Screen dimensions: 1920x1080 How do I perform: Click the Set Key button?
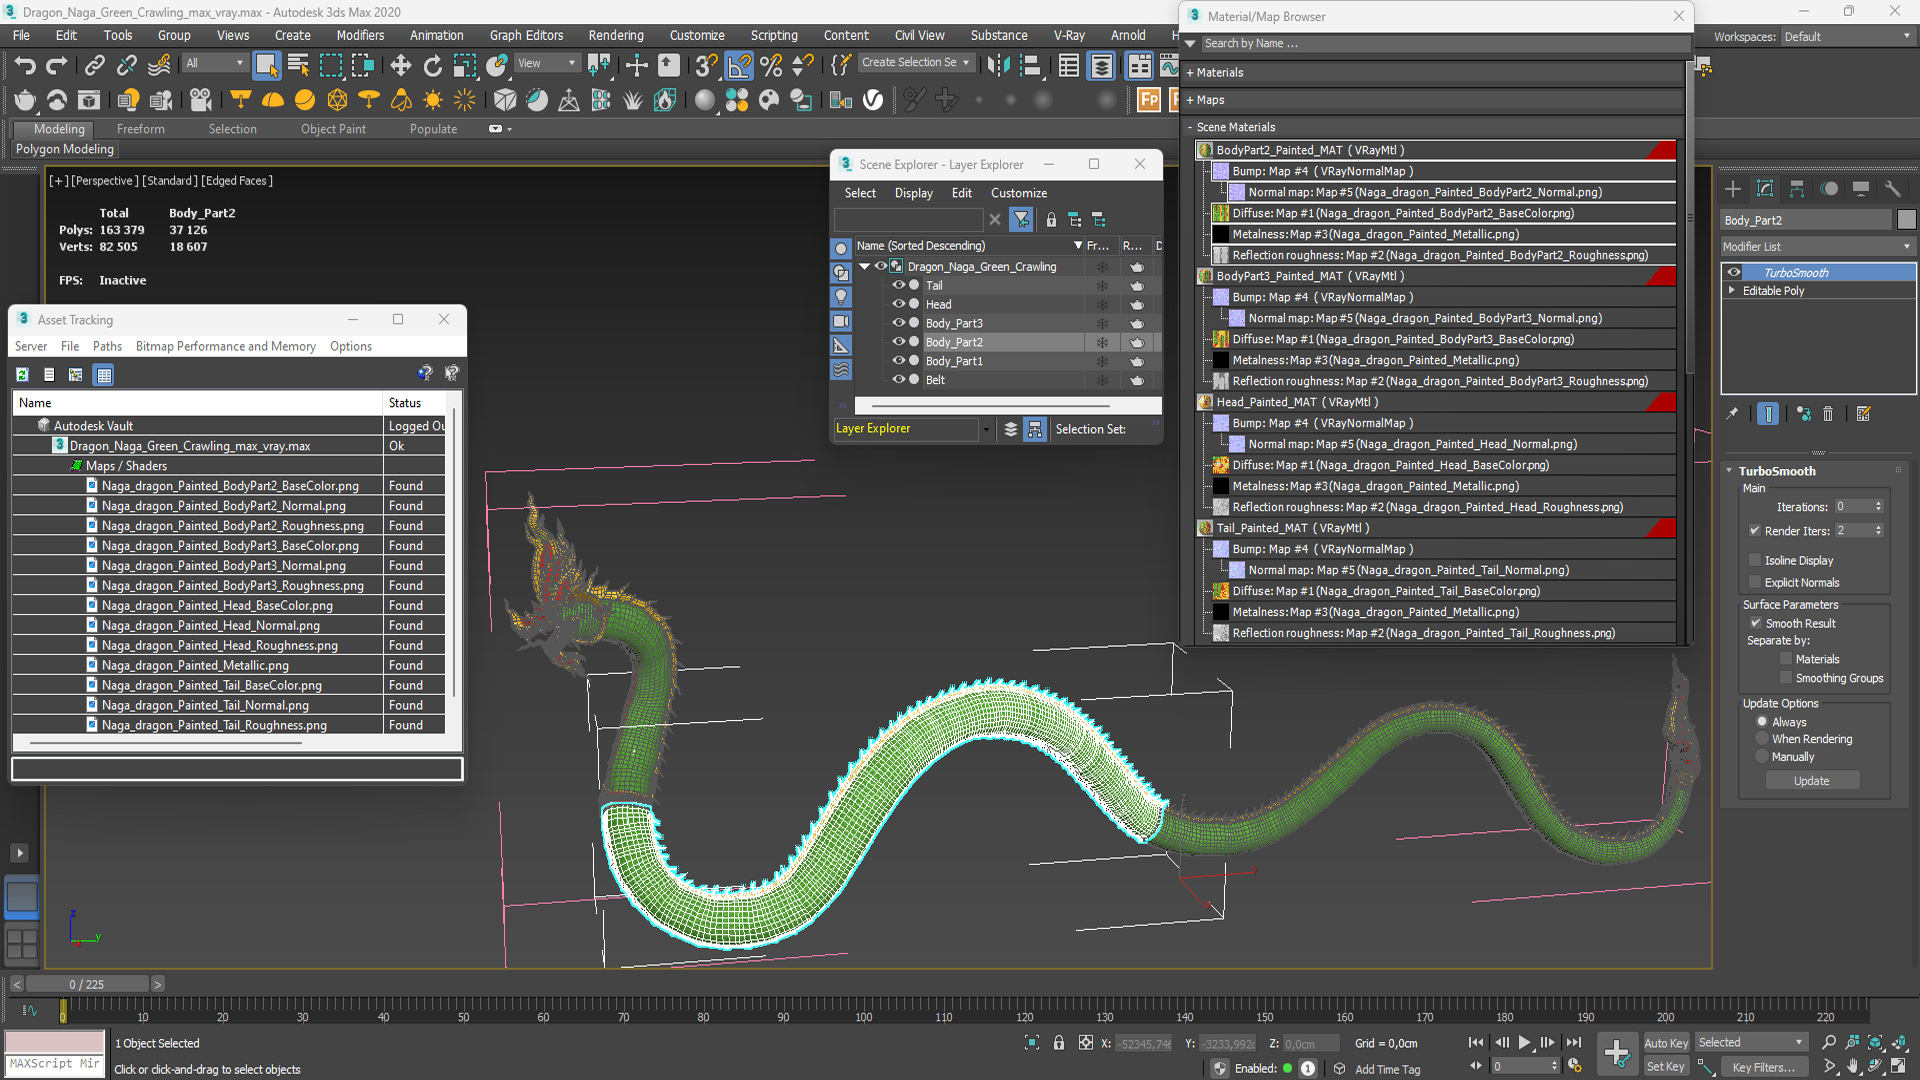[1665, 1067]
